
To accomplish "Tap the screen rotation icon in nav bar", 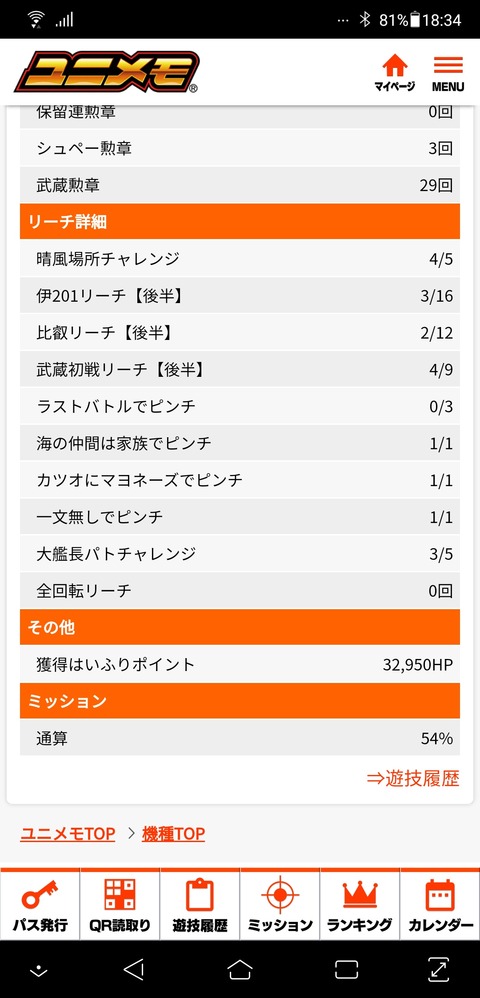I will point(439,969).
